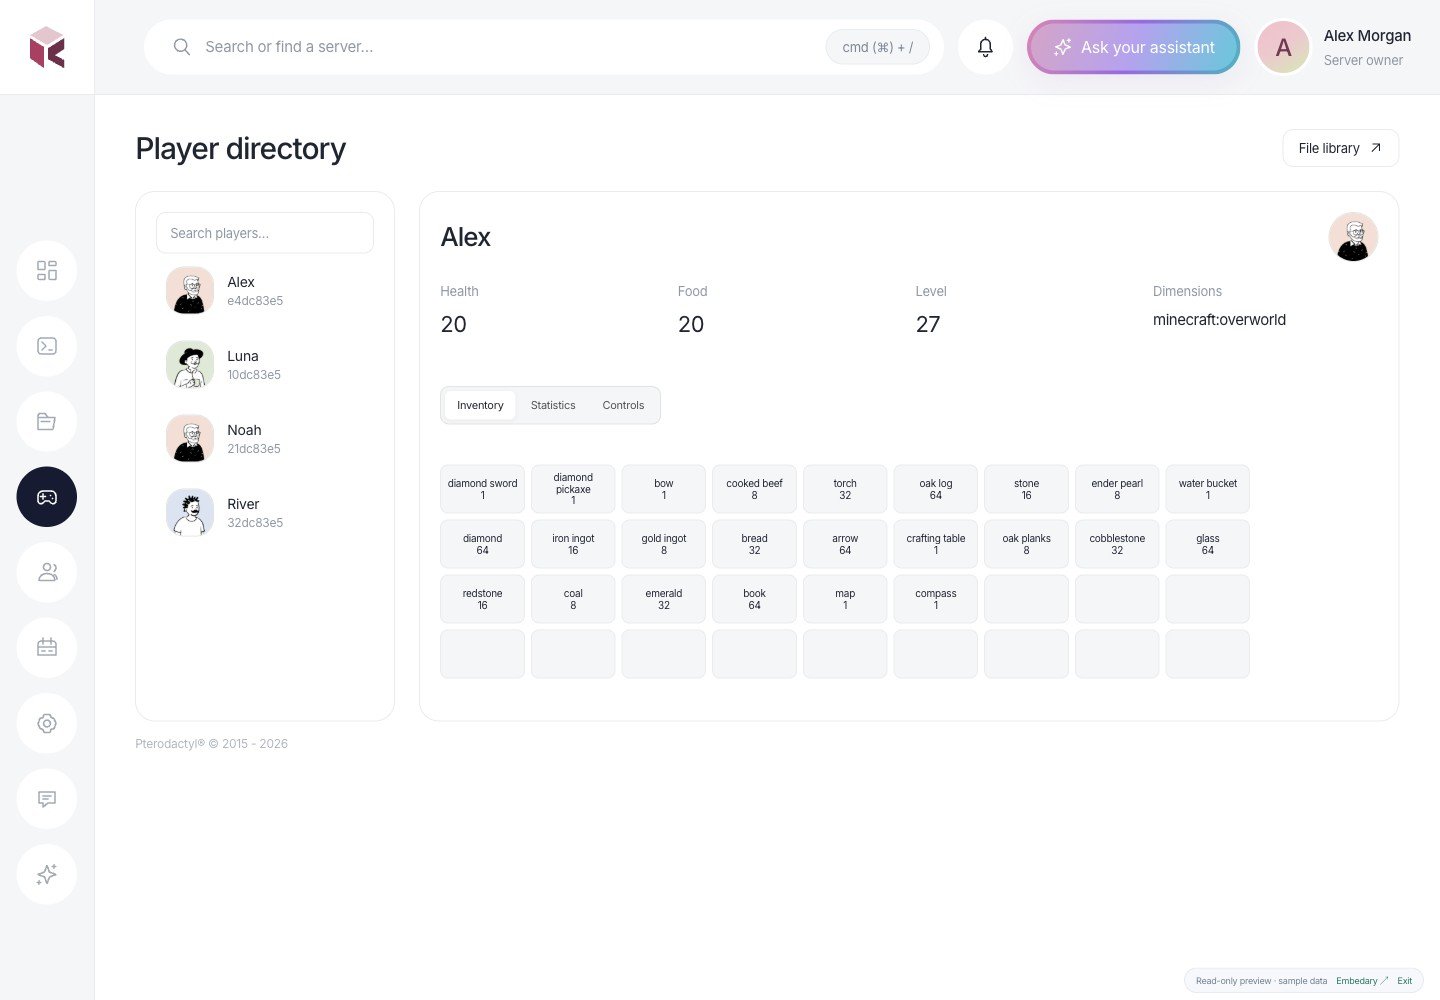
Task: Click the minecraft:overworld dimension value
Action: [1219, 320]
